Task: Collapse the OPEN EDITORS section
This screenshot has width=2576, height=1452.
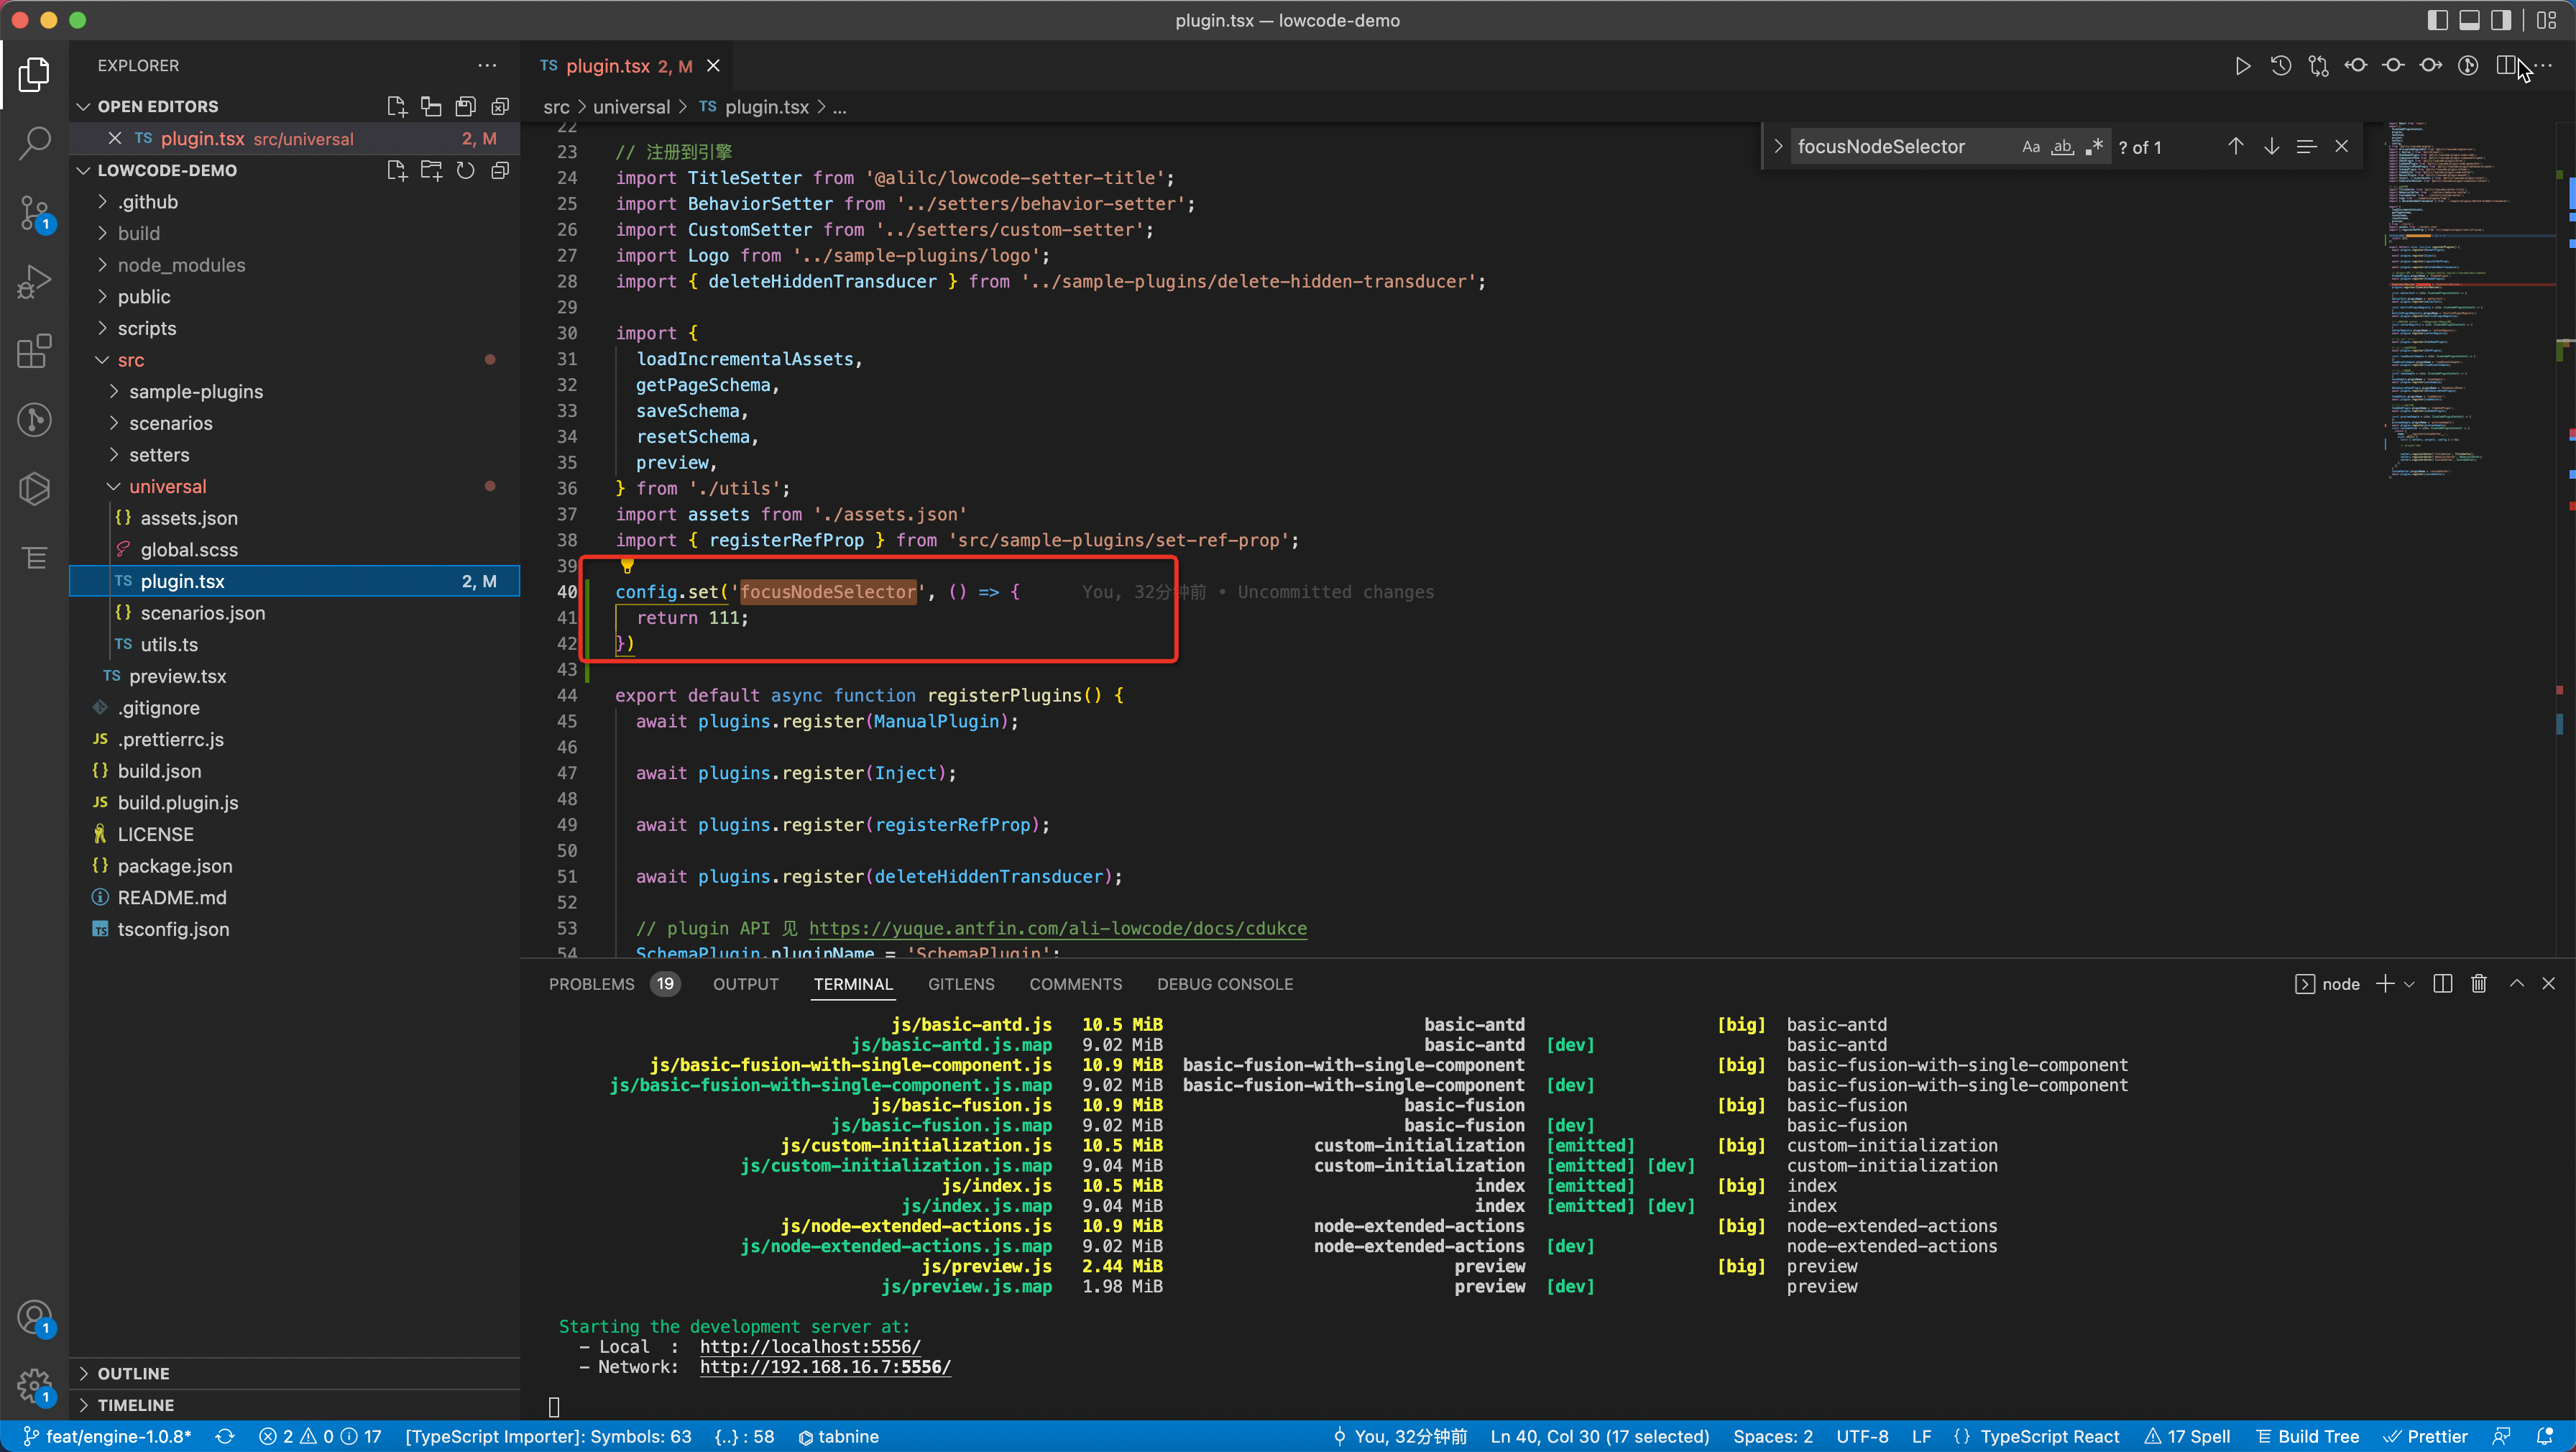Action: pos(84,107)
